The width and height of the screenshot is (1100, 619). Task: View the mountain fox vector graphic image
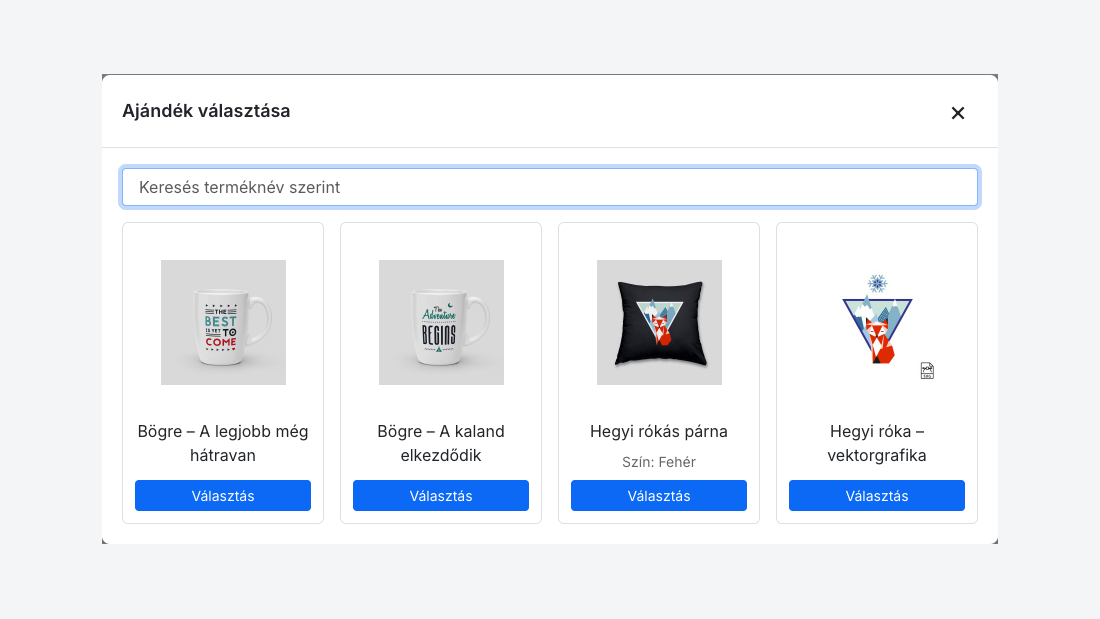(877, 322)
